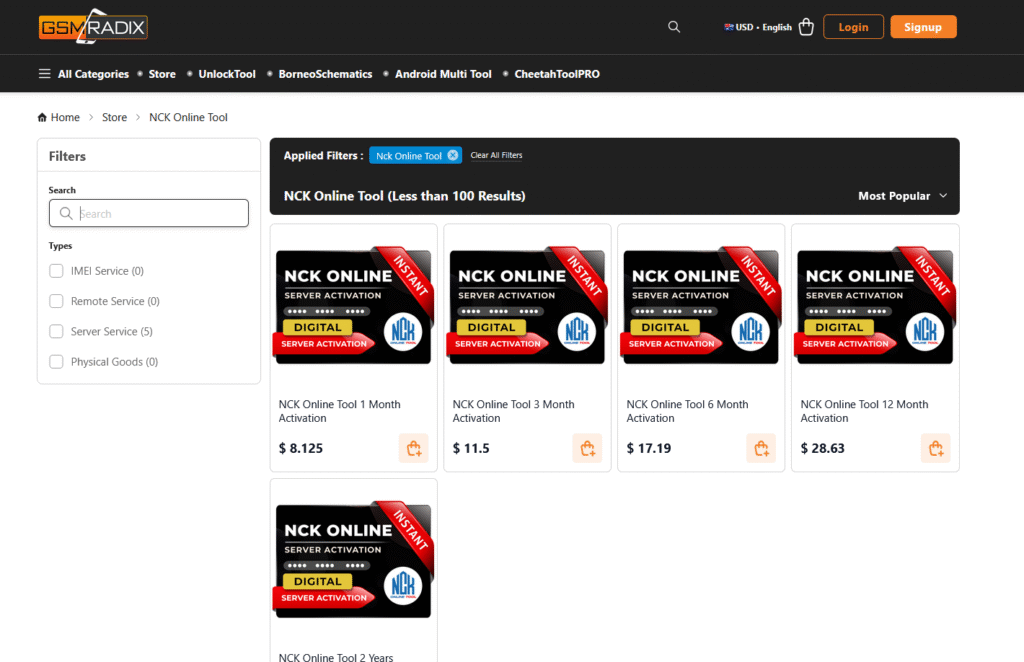The height and width of the screenshot is (662, 1024).
Task: Open the shopping bag cart icon
Action: [x=806, y=27]
